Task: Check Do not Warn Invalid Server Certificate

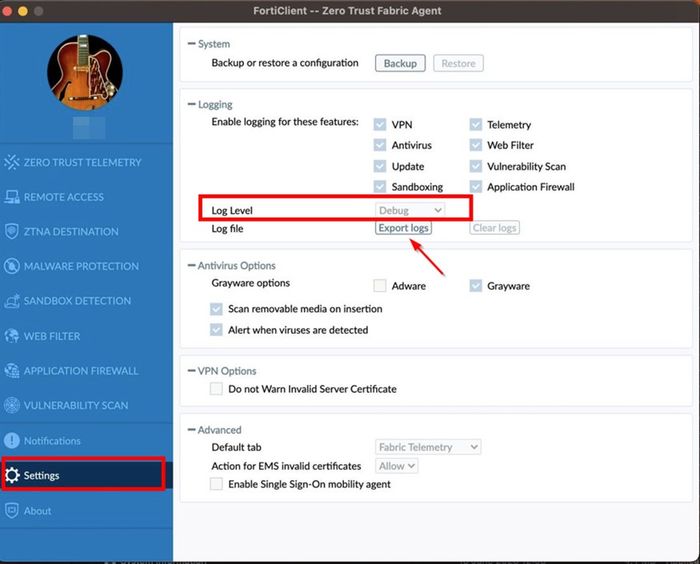Action: pyautogui.click(x=216, y=389)
